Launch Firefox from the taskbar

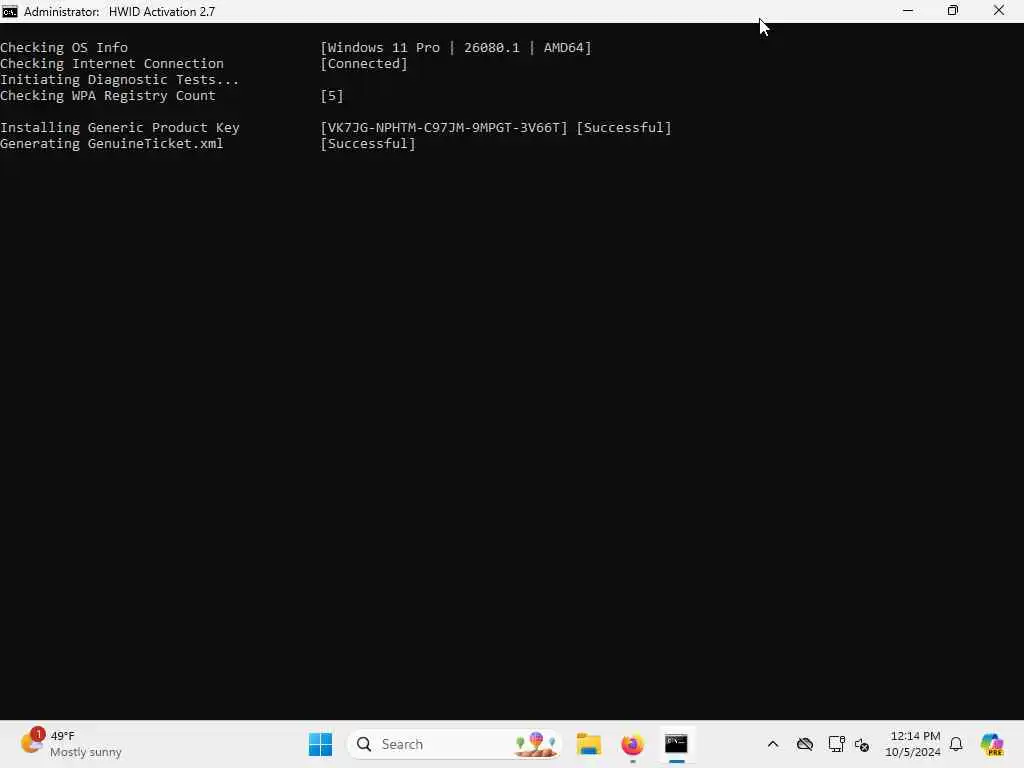632,744
